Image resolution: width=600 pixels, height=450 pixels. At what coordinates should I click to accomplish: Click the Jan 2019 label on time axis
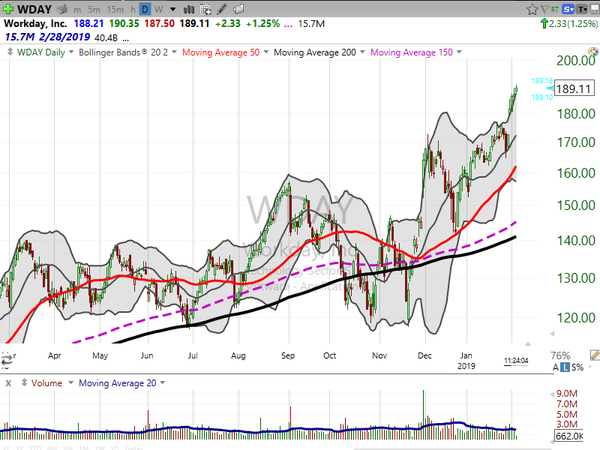[x=466, y=360]
